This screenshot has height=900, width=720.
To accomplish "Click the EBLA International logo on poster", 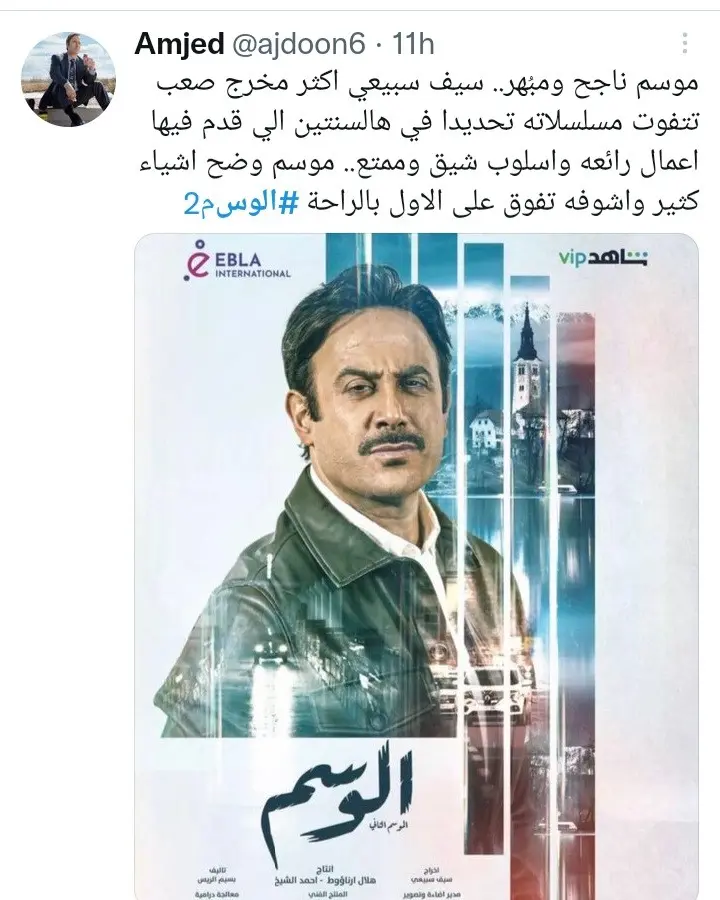I will pos(238,264).
